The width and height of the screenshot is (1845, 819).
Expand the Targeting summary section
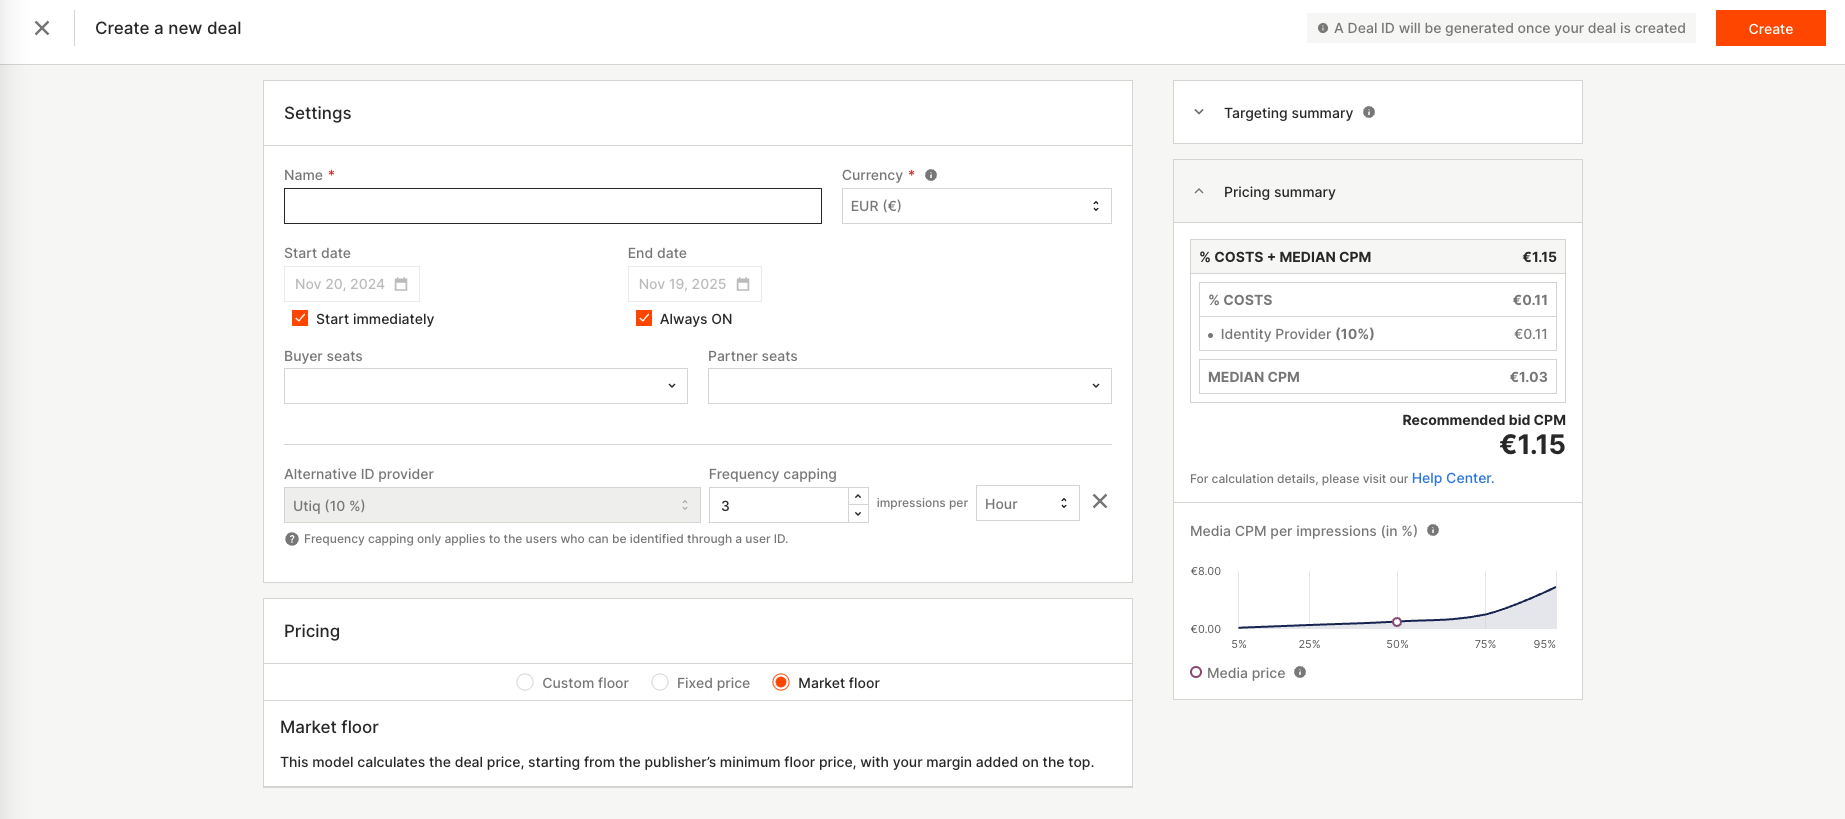pyautogui.click(x=1199, y=113)
